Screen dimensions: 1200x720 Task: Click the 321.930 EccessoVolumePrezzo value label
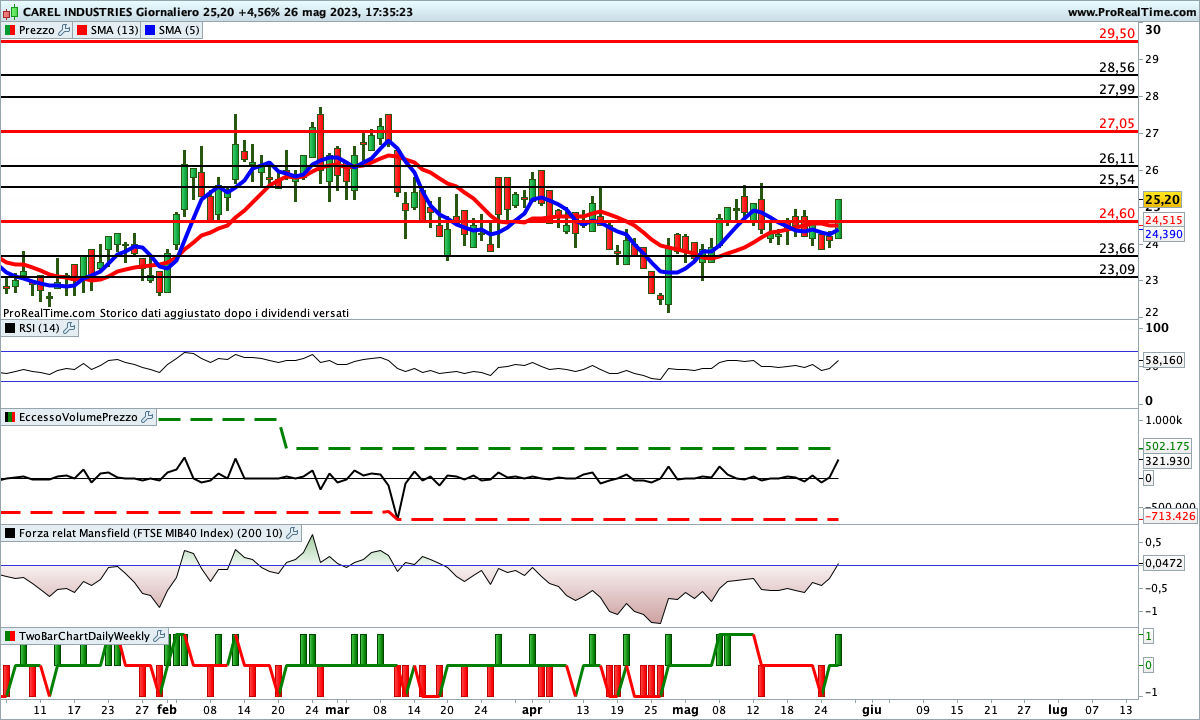tap(1165, 461)
